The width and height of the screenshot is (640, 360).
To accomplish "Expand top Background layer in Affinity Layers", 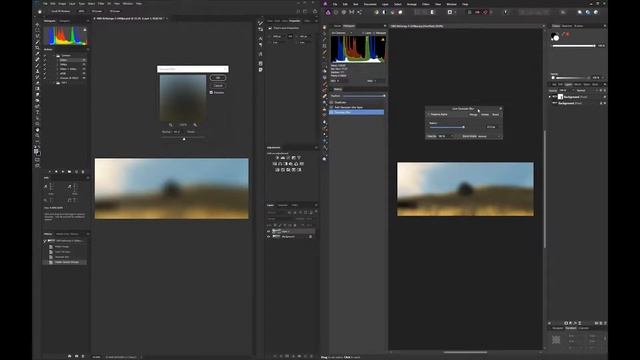I will pyautogui.click(x=550, y=97).
